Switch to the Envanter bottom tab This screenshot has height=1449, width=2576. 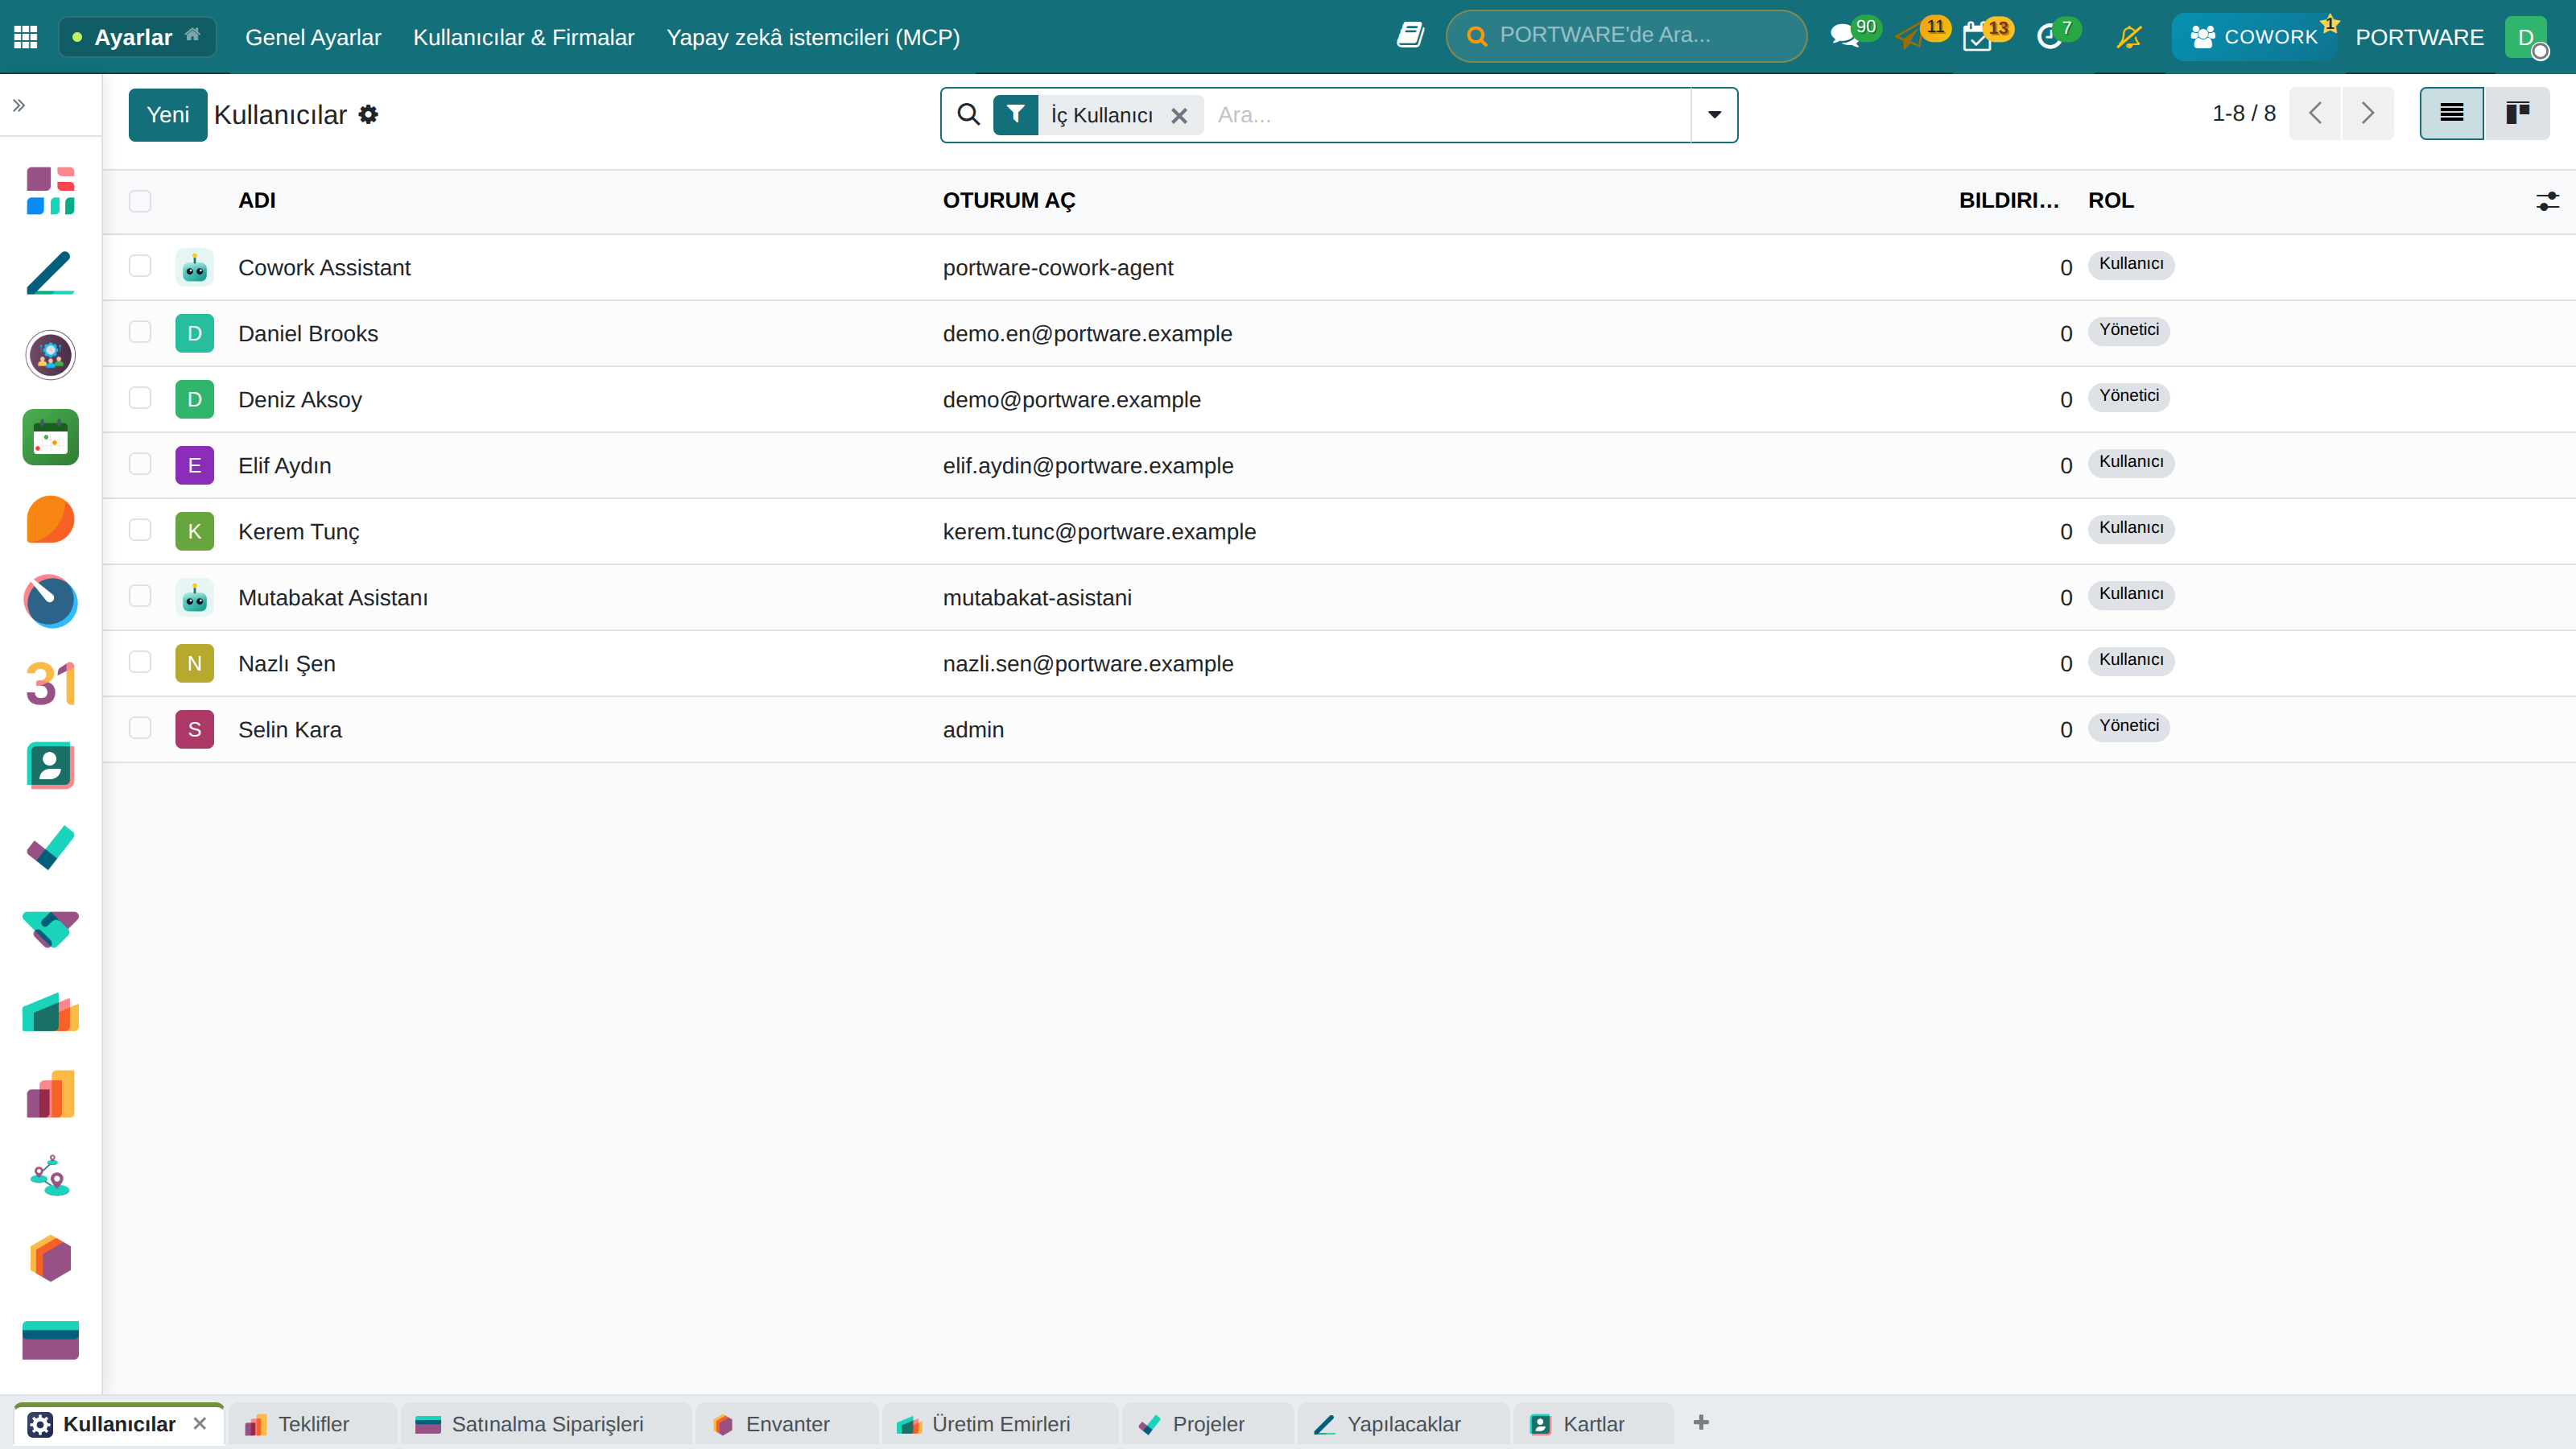coord(787,1424)
